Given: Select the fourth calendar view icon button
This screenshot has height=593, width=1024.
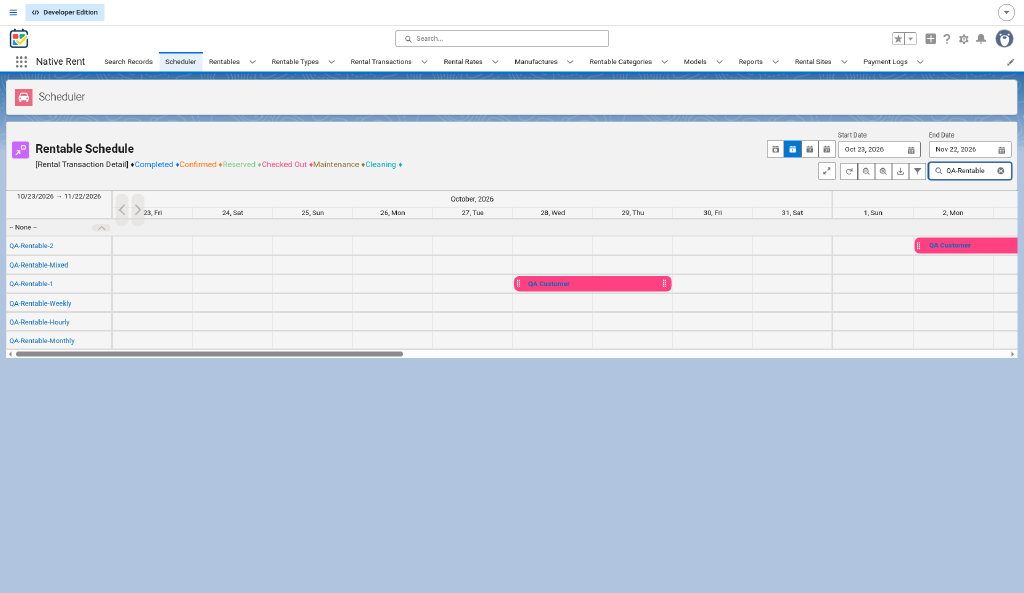Looking at the screenshot, I should pyautogui.click(x=827, y=150).
